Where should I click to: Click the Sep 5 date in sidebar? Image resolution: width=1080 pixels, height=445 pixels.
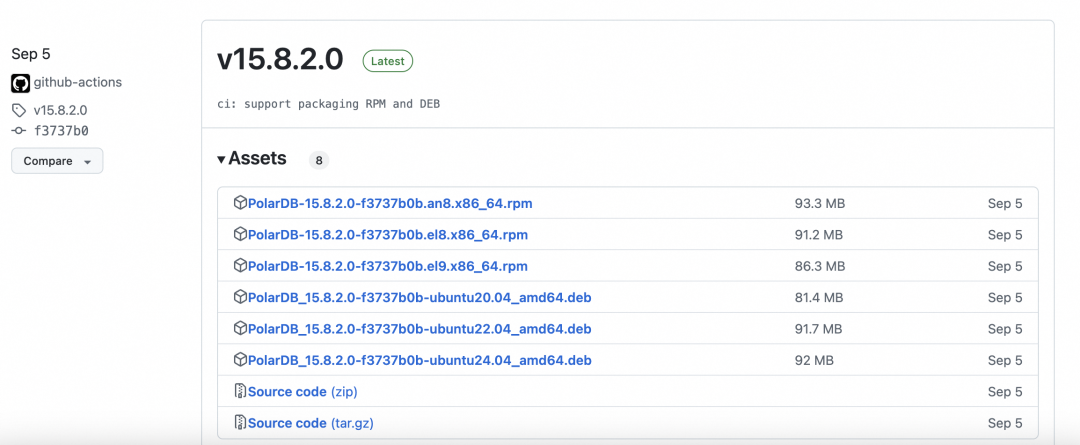[x=31, y=54]
